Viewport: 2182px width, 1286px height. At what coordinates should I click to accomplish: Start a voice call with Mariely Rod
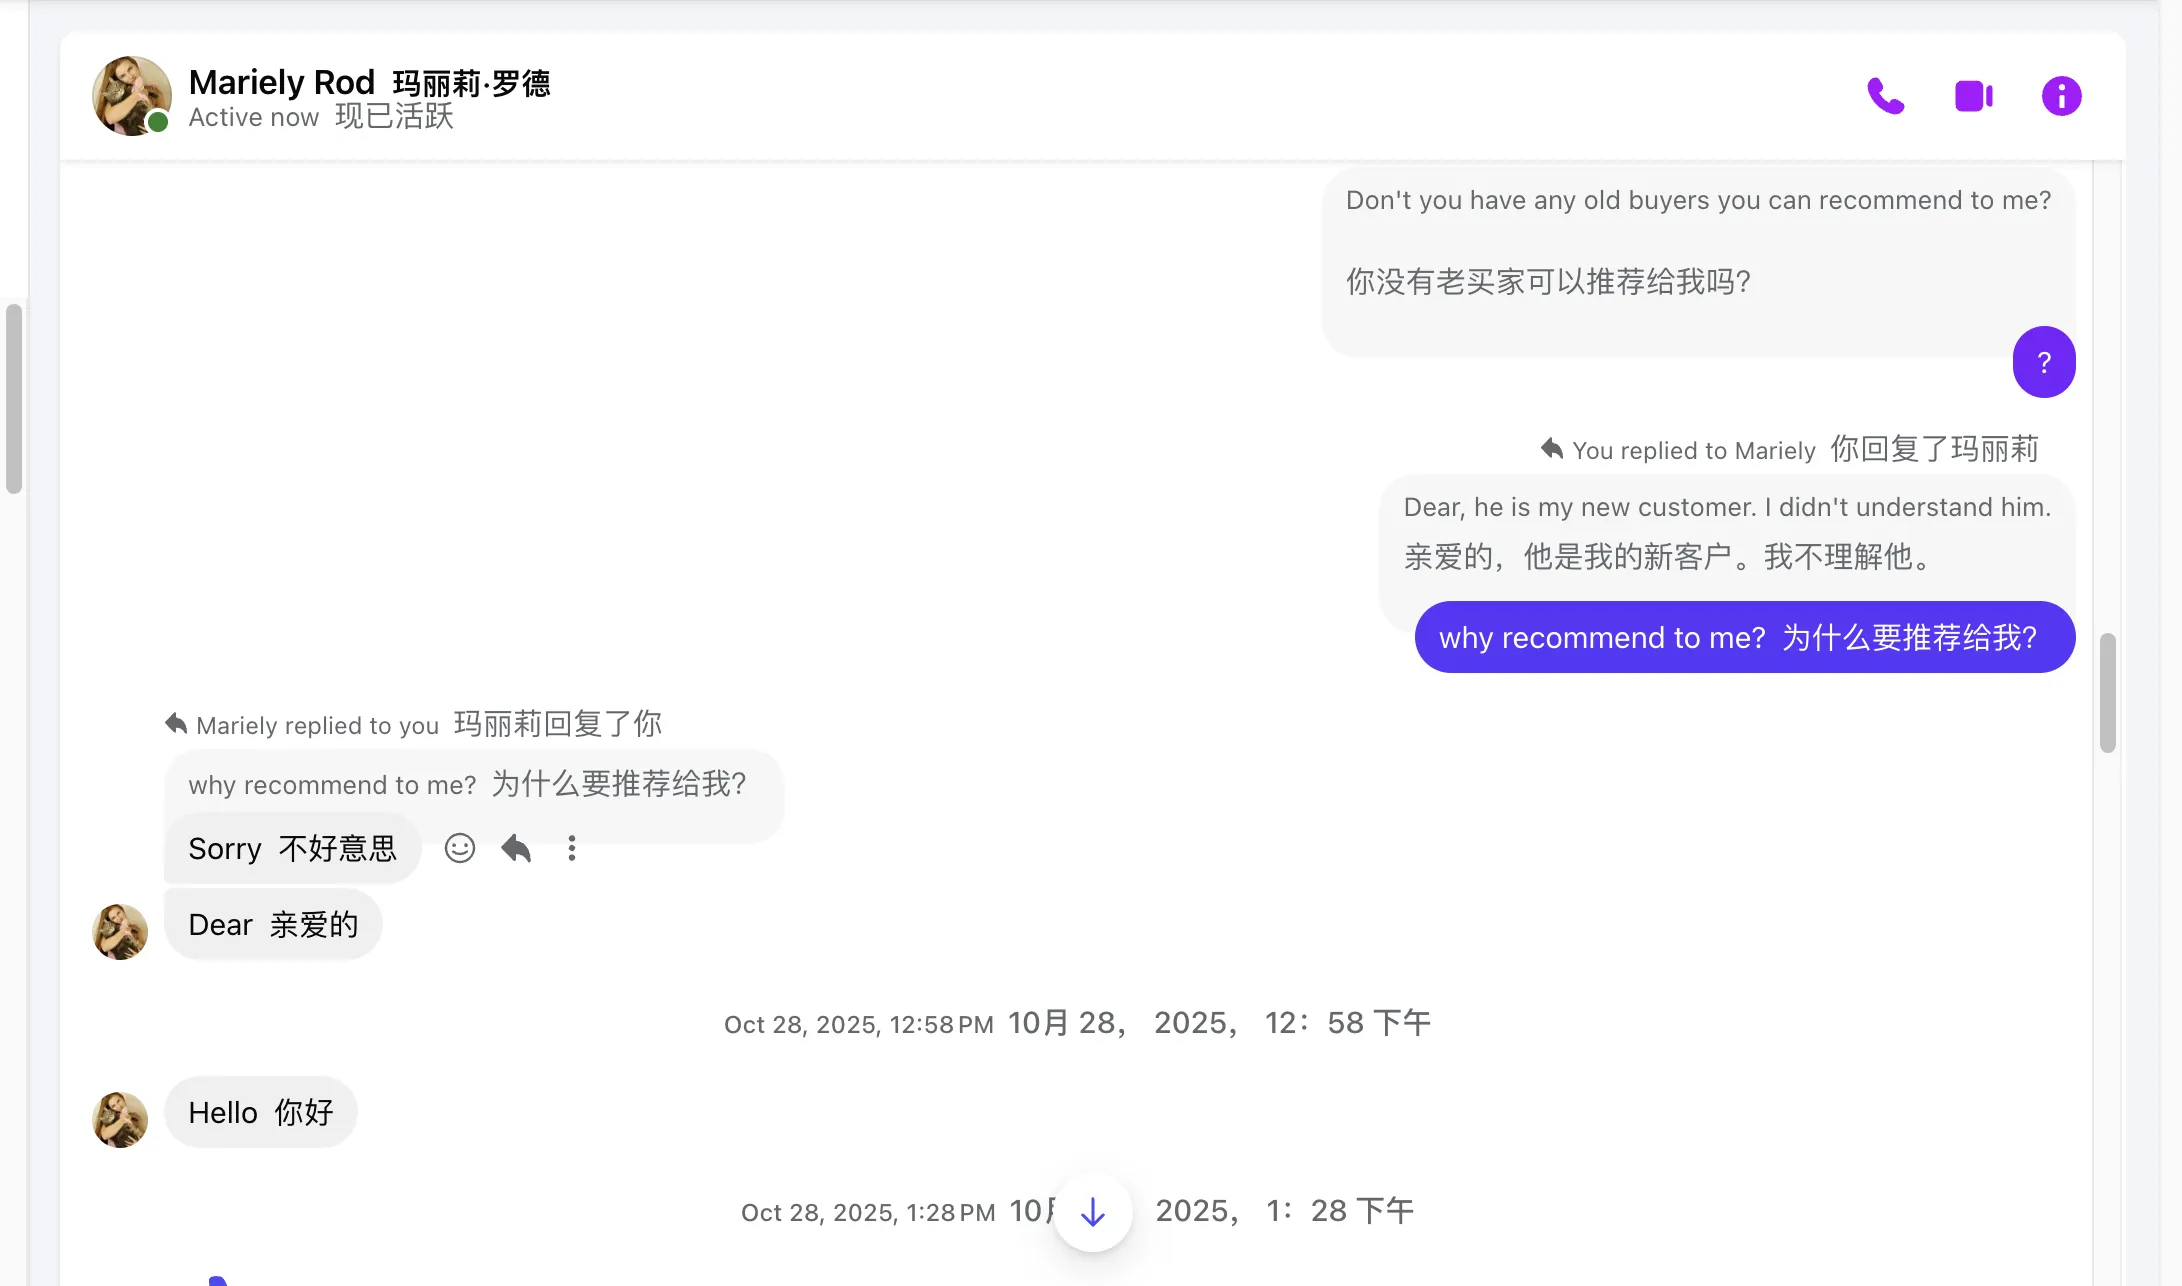click(1884, 95)
